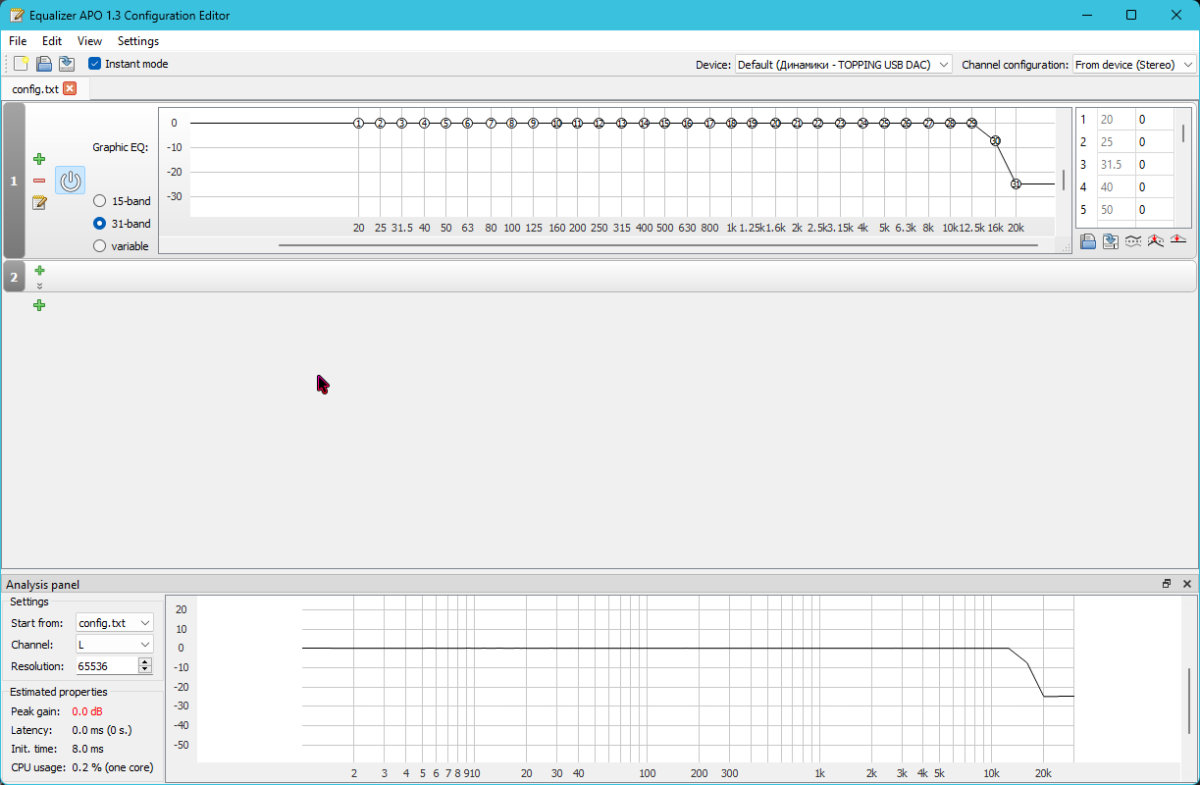Open the Edit menu
Image resolution: width=1200 pixels, height=785 pixels.
point(52,41)
